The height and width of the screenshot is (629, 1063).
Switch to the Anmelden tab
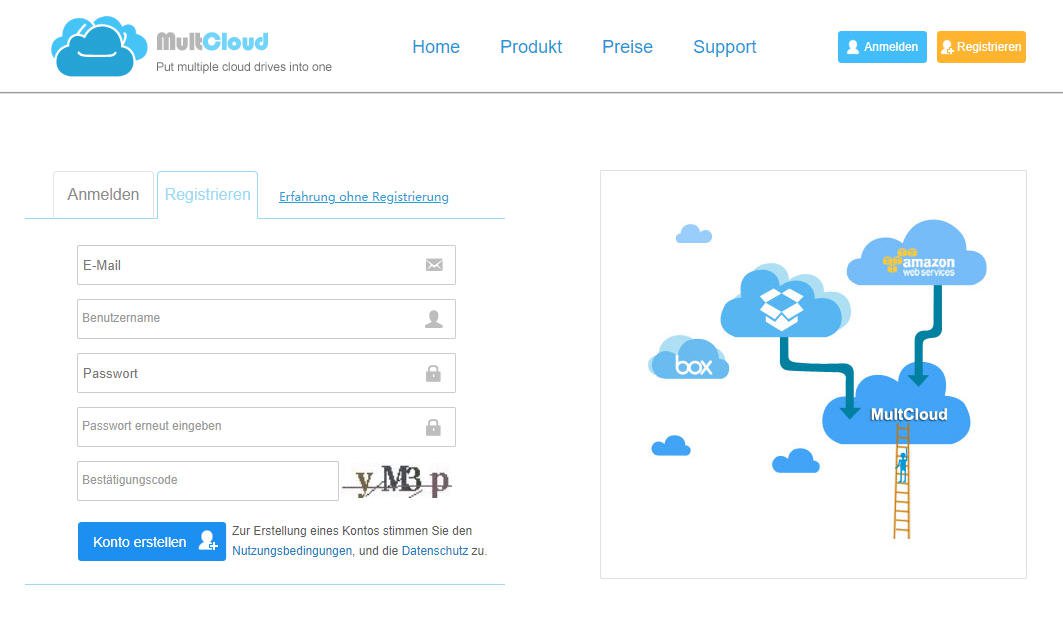tap(103, 195)
